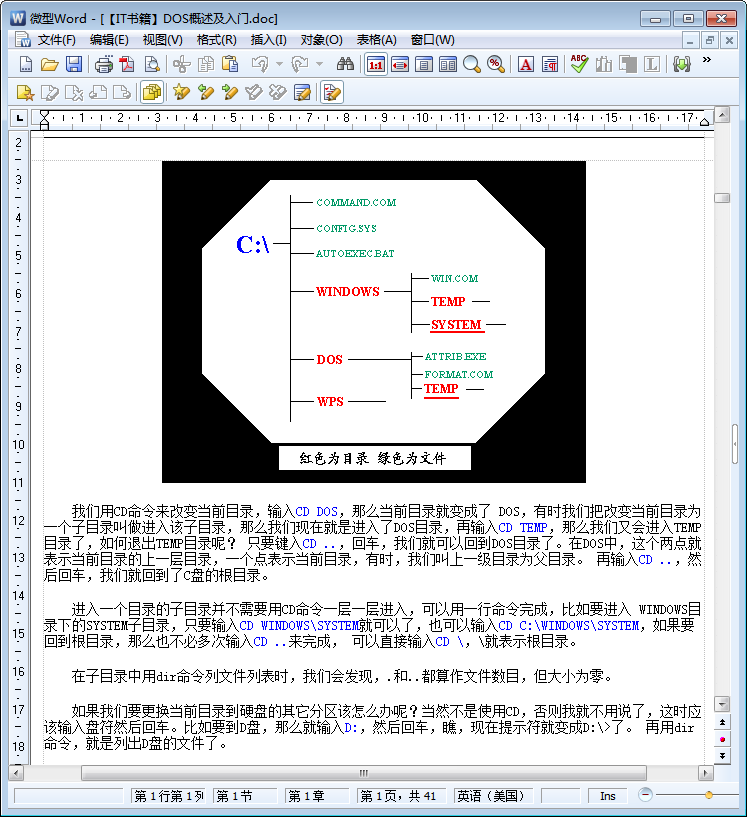Image resolution: width=747 pixels, height=817 pixels.
Task: Click 英语（美国） language in status bar
Action: (491, 796)
